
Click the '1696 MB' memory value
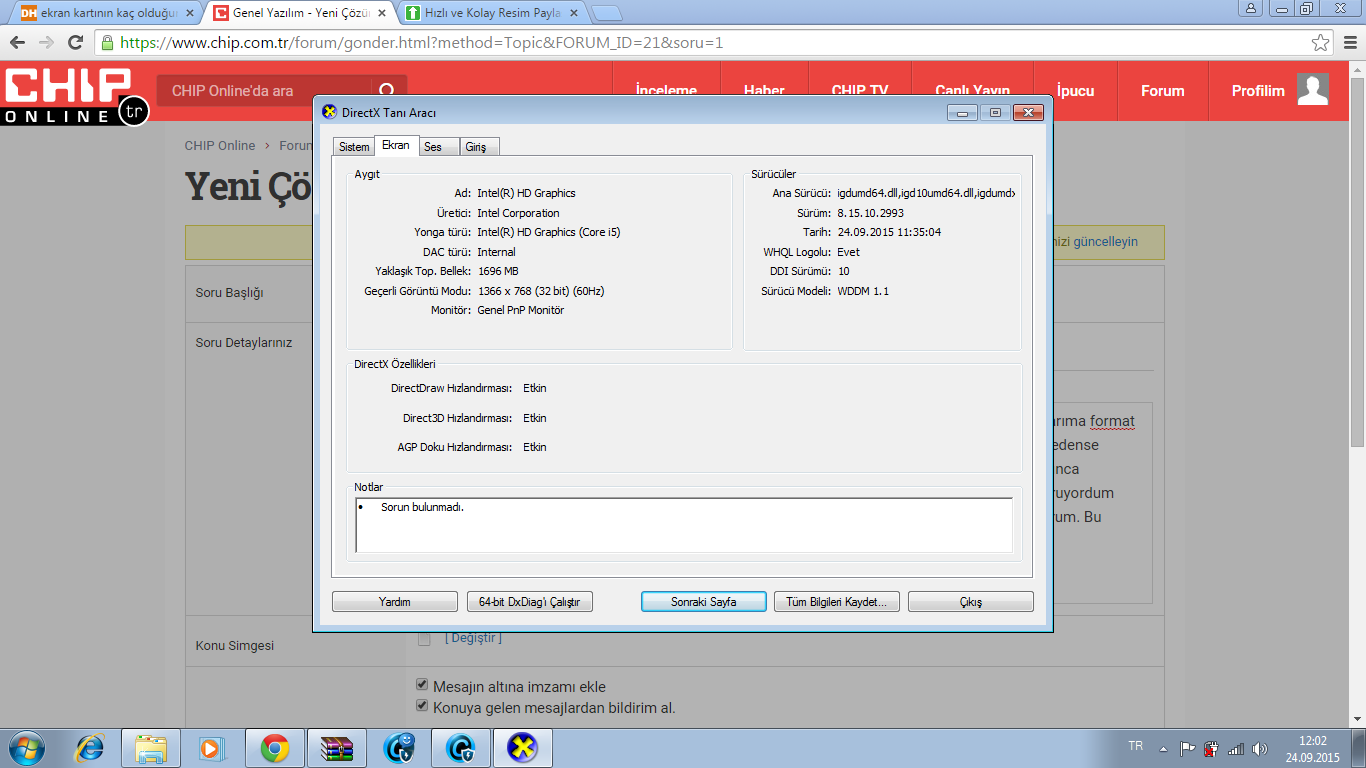tap(497, 271)
